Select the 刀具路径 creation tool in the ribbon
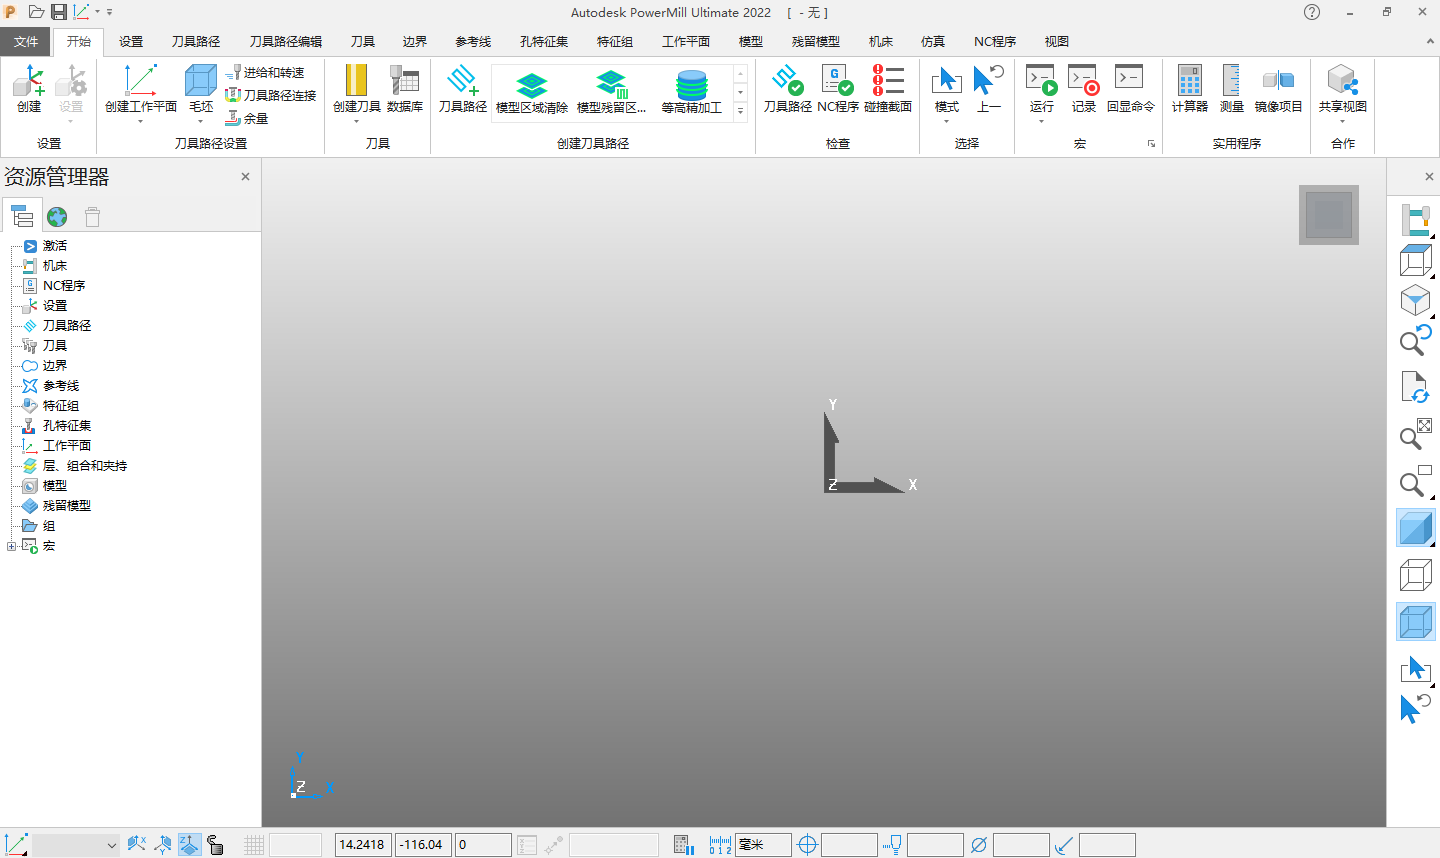Viewport: 1440px width, 858px height. tap(462, 90)
